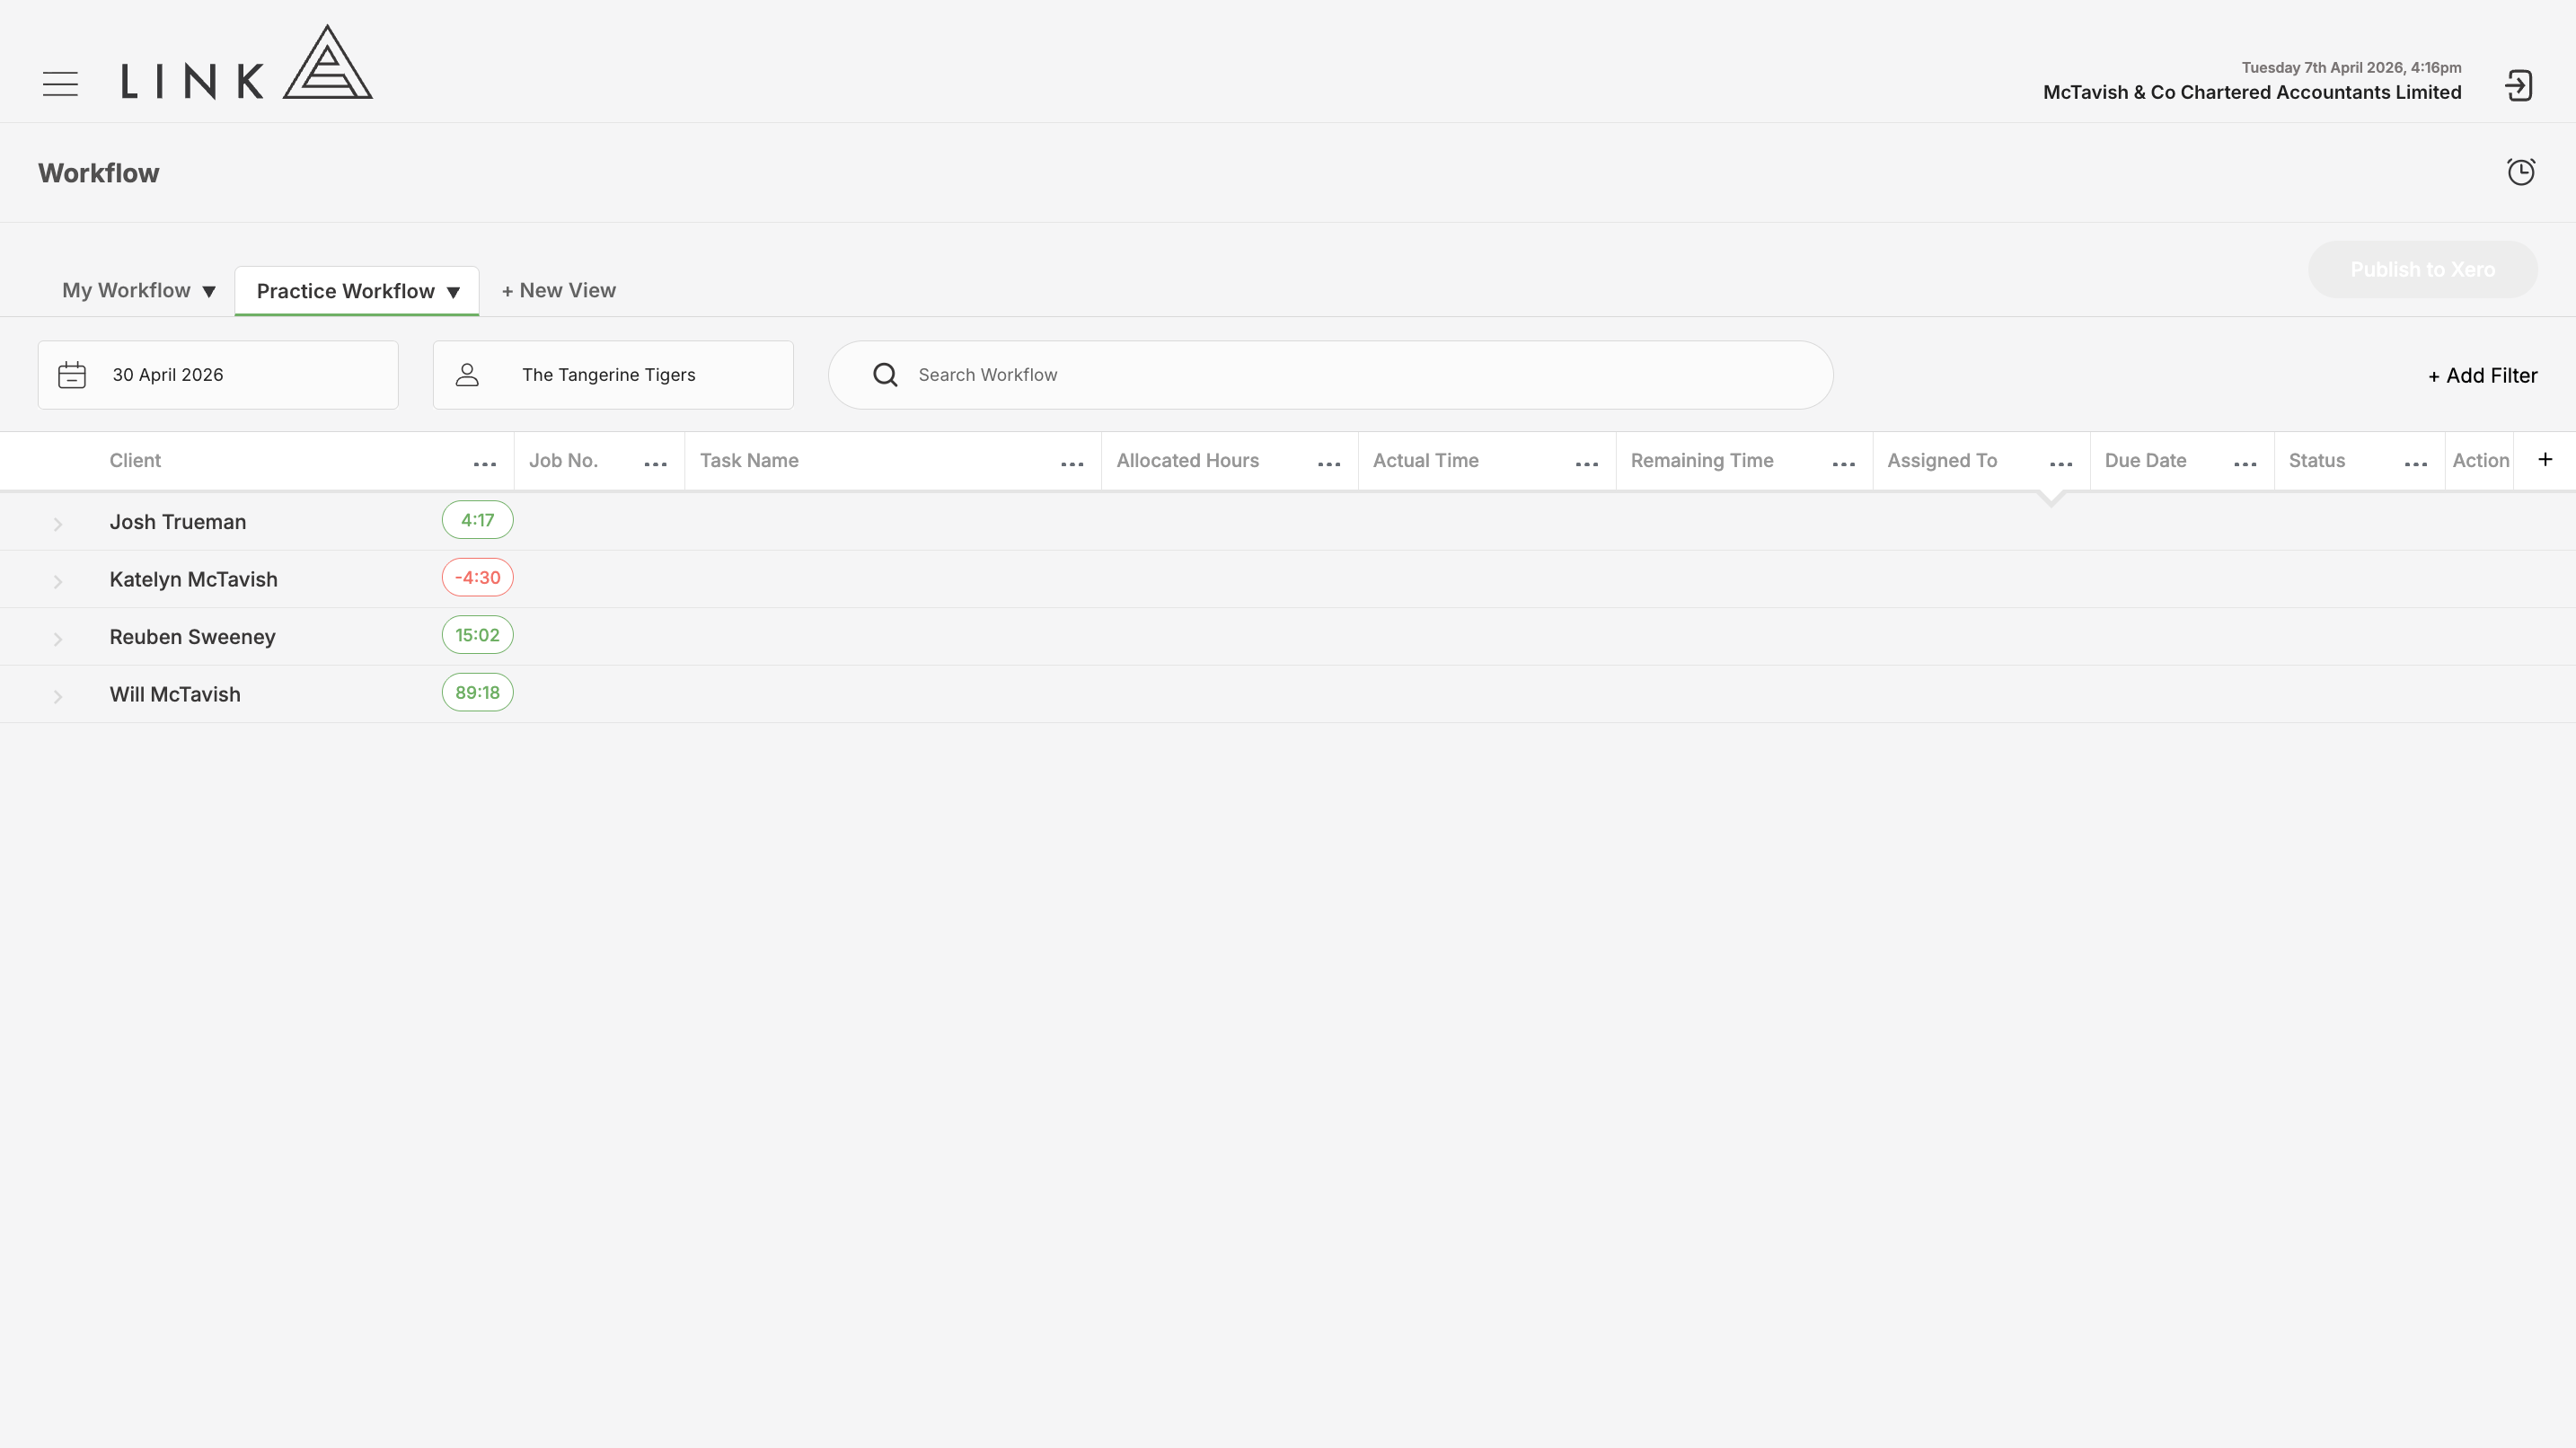2576x1448 pixels.
Task: Click + Add Filter
Action: [x=2483, y=375]
